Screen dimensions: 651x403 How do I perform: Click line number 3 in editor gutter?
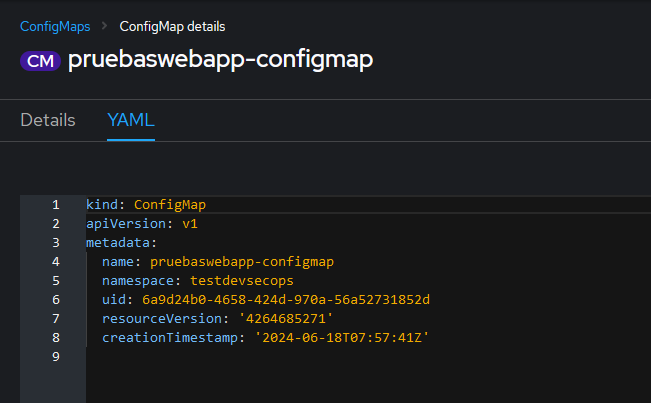pyautogui.click(x=56, y=243)
